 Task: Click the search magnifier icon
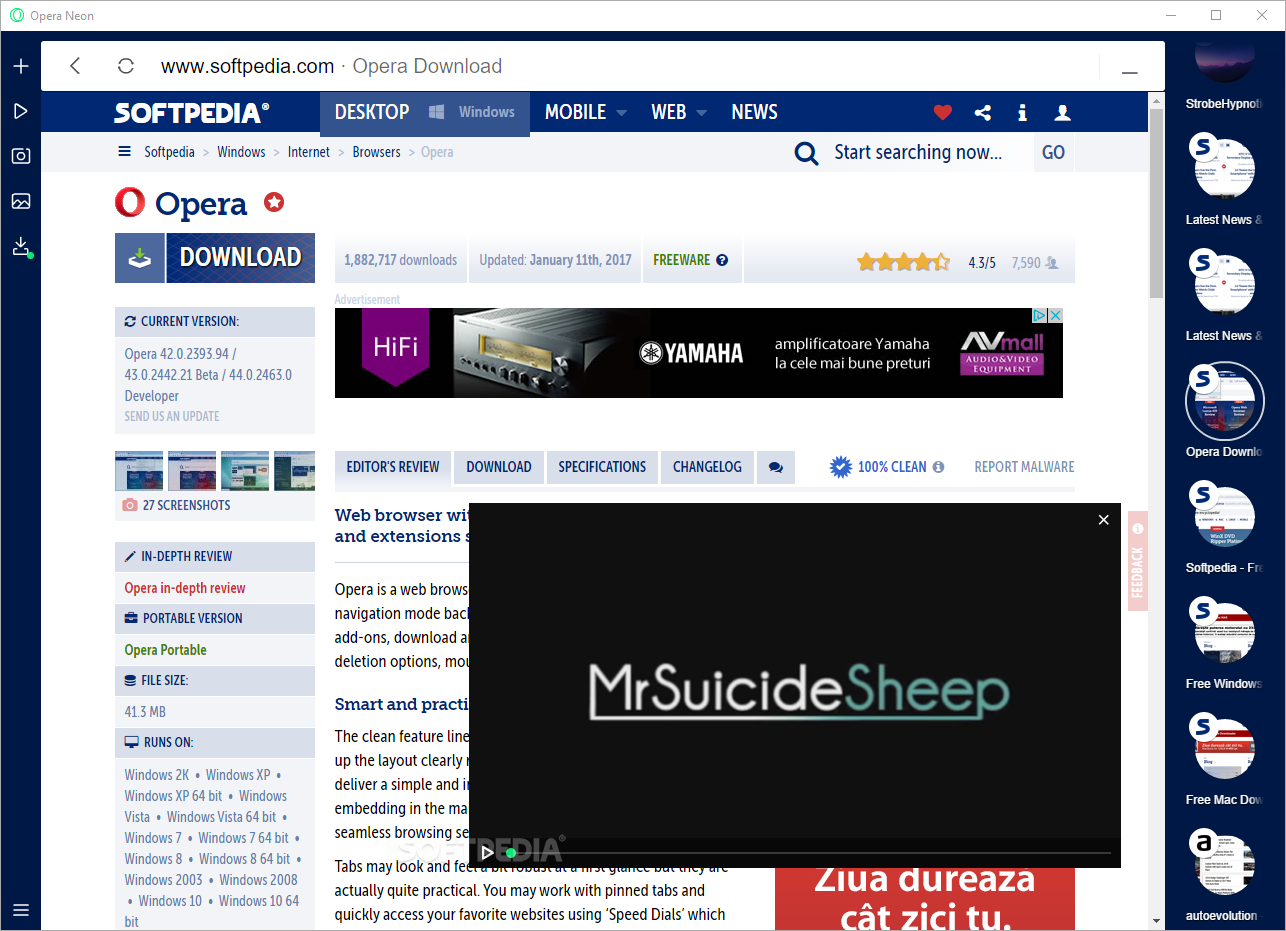(x=806, y=153)
